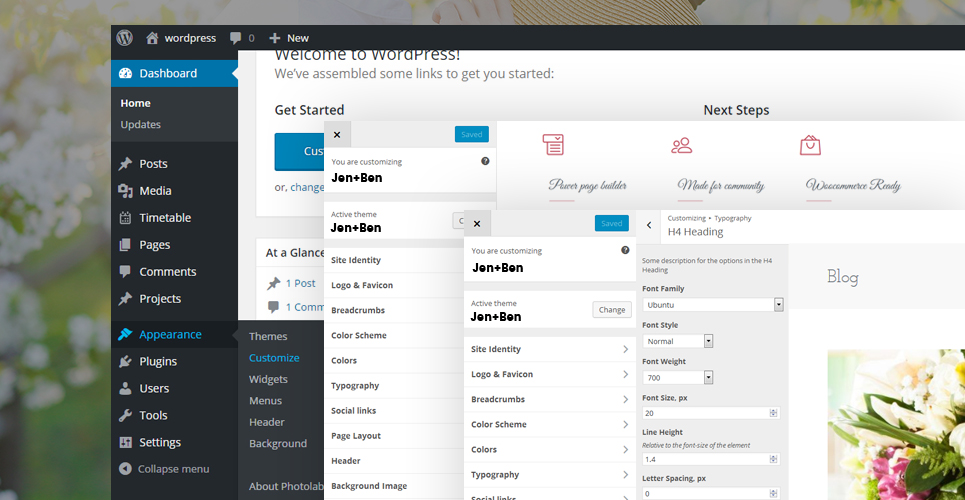Open the Font Style Normal dropdown
The height and width of the screenshot is (500, 965).
click(x=678, y=341)
